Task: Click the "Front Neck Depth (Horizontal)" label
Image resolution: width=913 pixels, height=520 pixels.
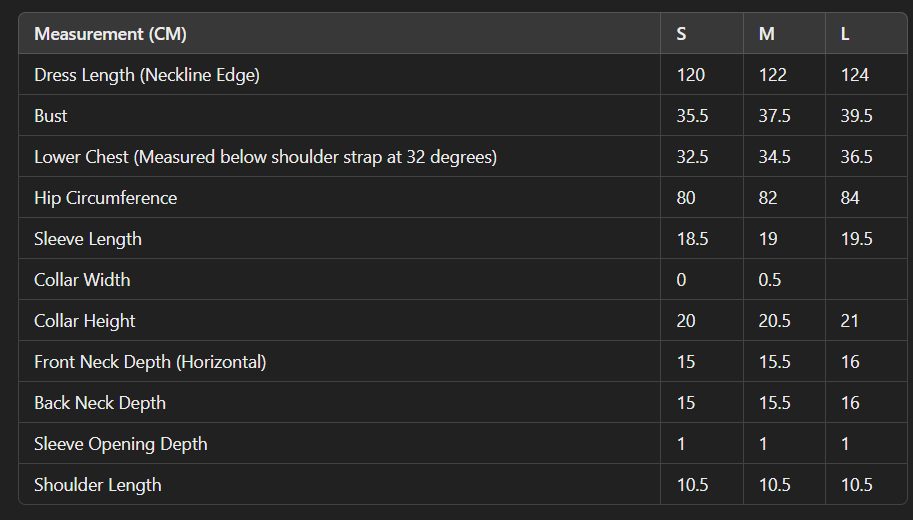Action: 150,362
